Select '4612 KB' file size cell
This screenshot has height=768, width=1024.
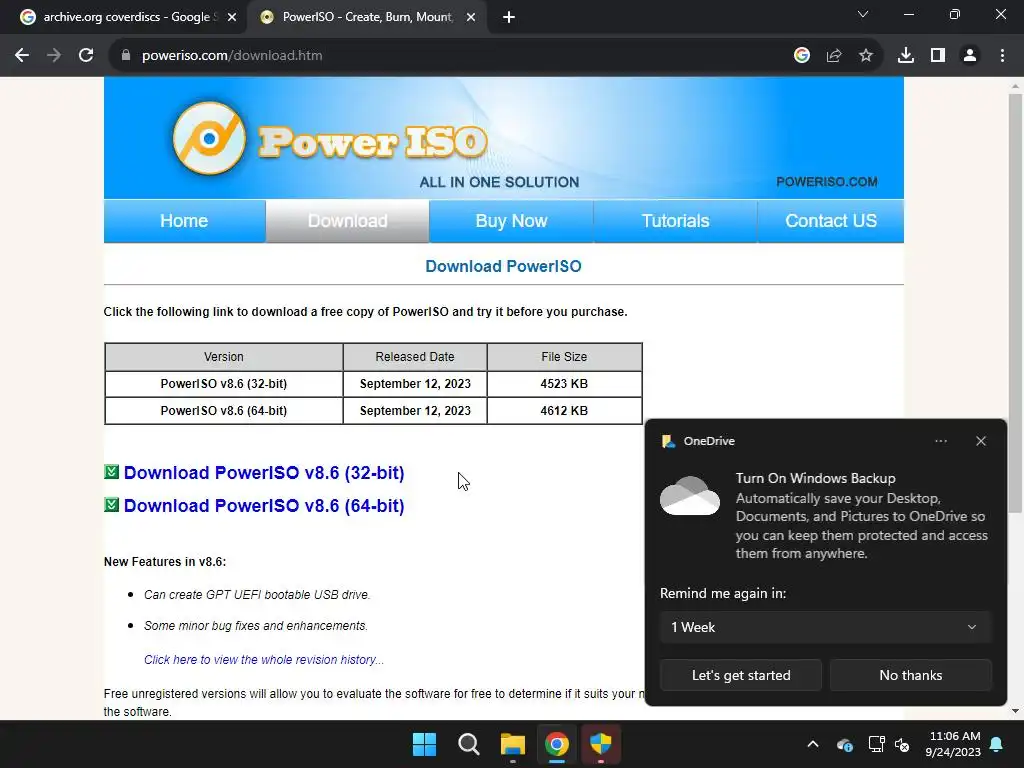[x=564, y=411]
